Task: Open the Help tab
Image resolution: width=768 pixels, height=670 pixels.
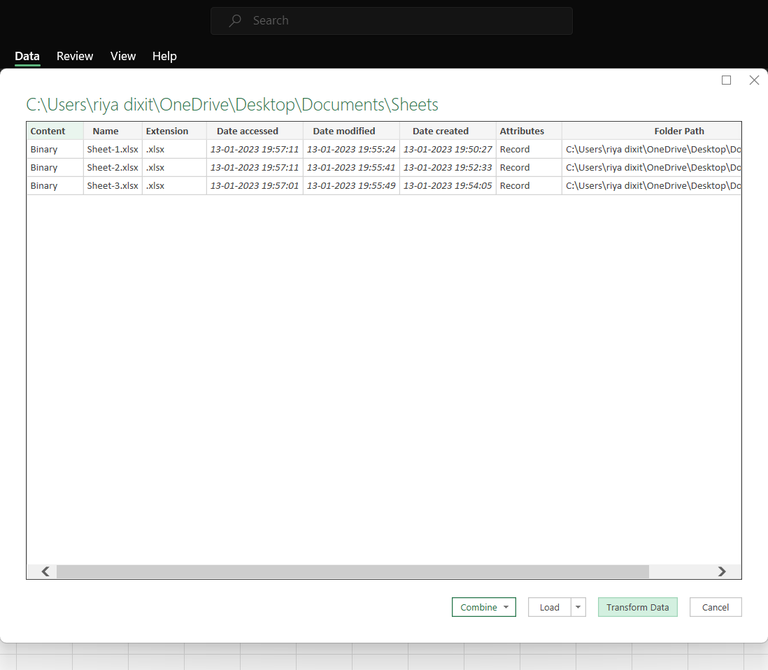Action: (164, 56)
